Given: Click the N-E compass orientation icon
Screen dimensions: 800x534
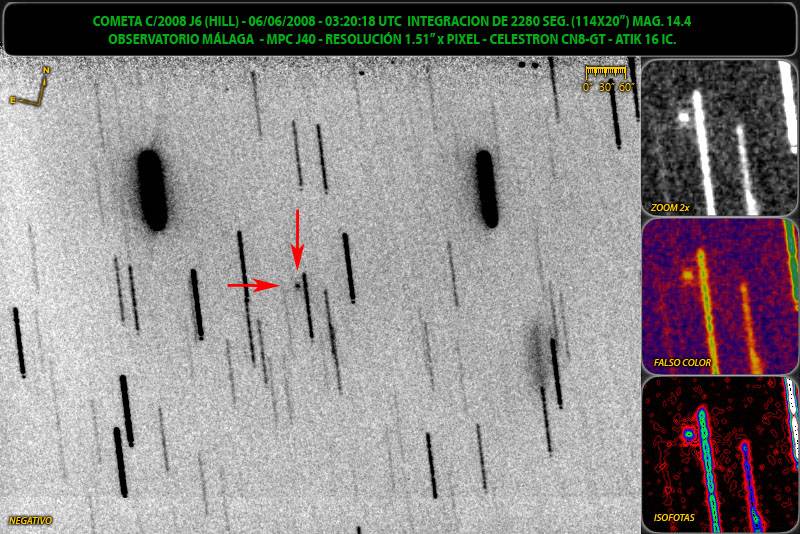Looking at the screenshot, I should coord(31,86).
